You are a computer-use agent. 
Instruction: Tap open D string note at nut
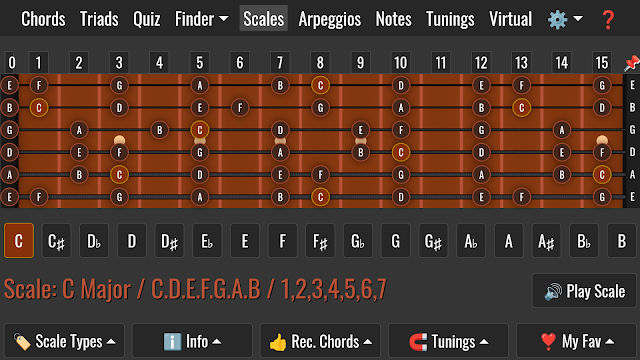click(9, 152)
